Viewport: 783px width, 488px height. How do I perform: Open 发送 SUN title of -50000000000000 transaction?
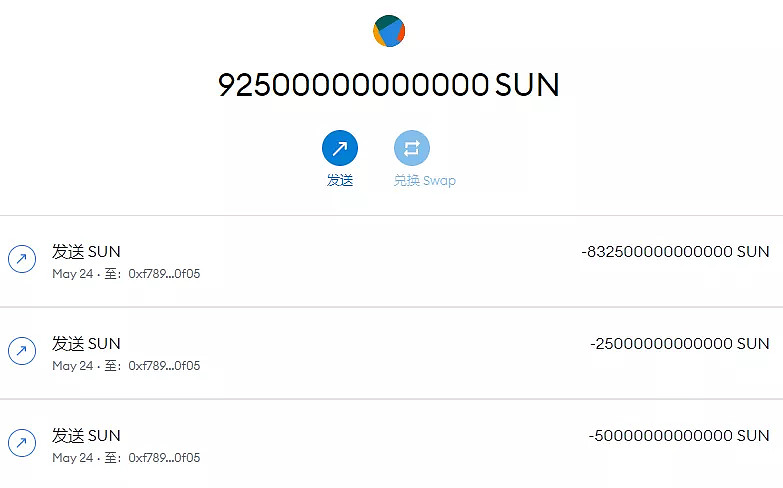(86, 435)
